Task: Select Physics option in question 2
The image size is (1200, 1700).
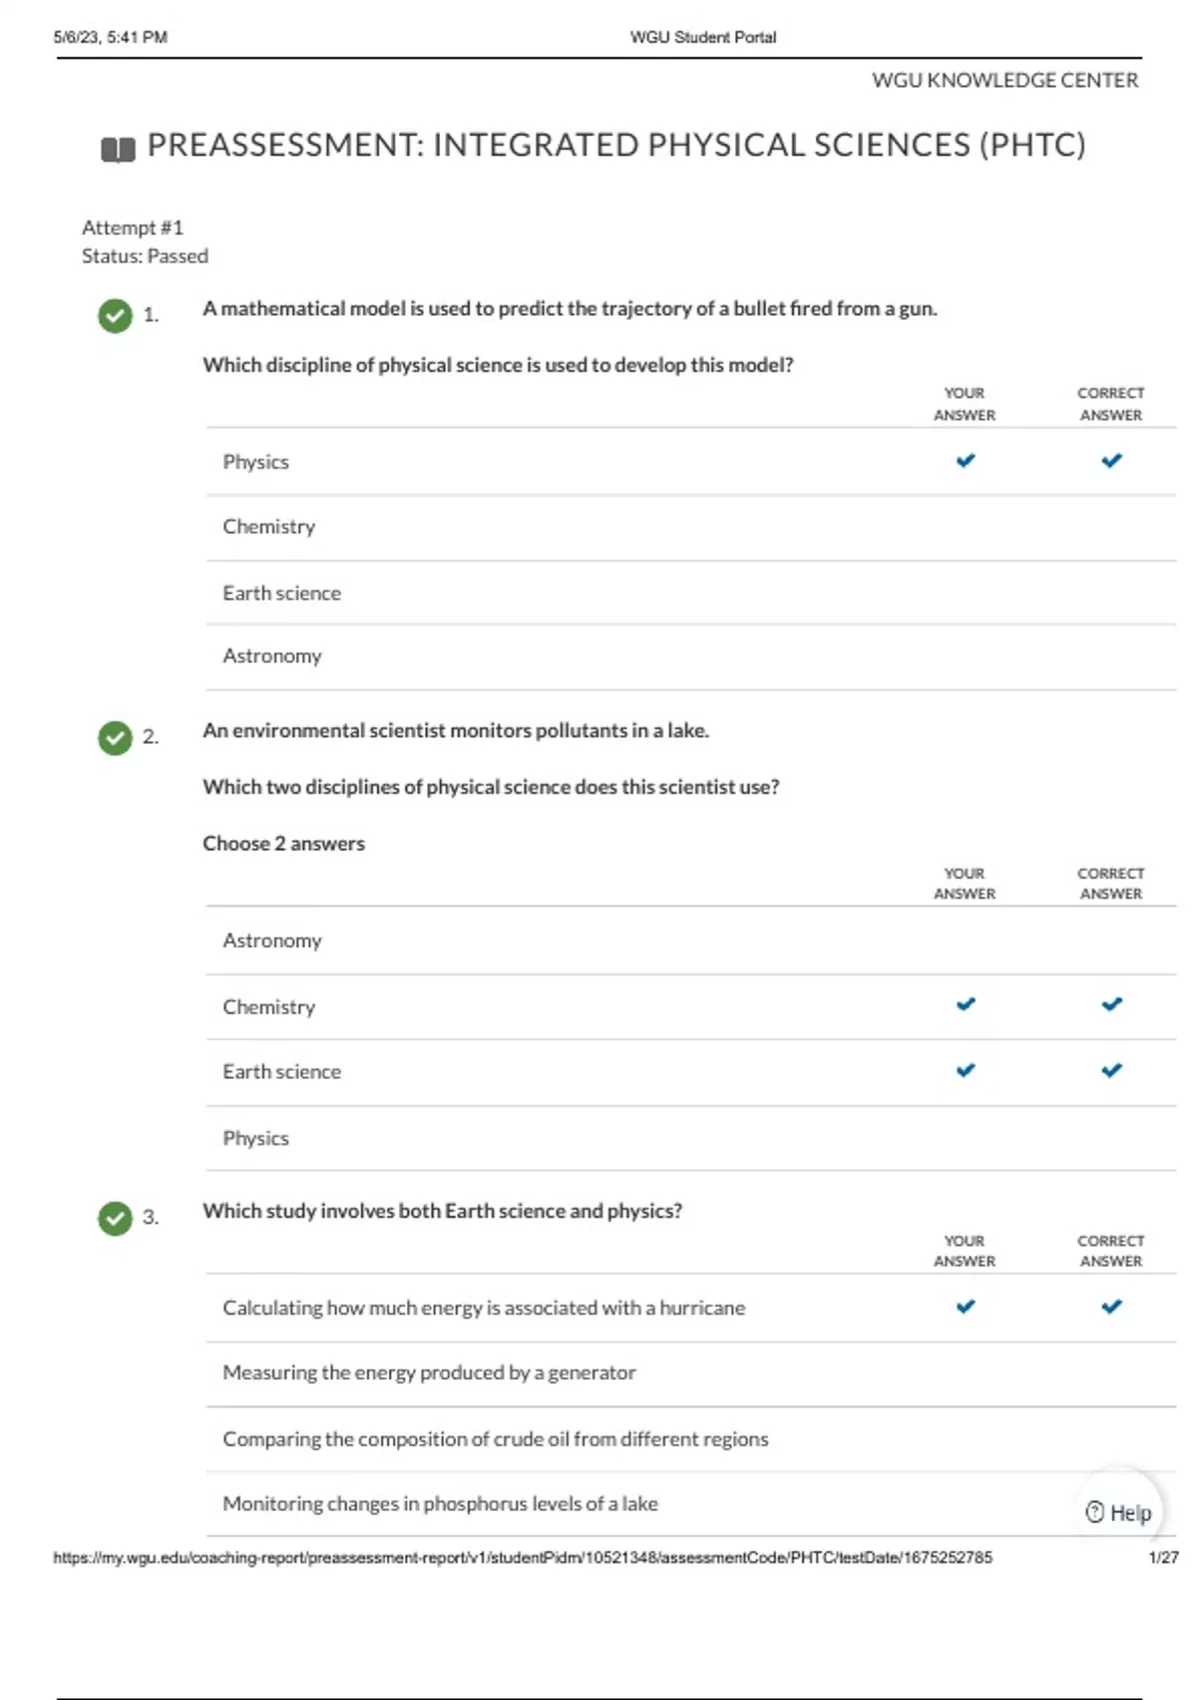Action: [690, 1138]
